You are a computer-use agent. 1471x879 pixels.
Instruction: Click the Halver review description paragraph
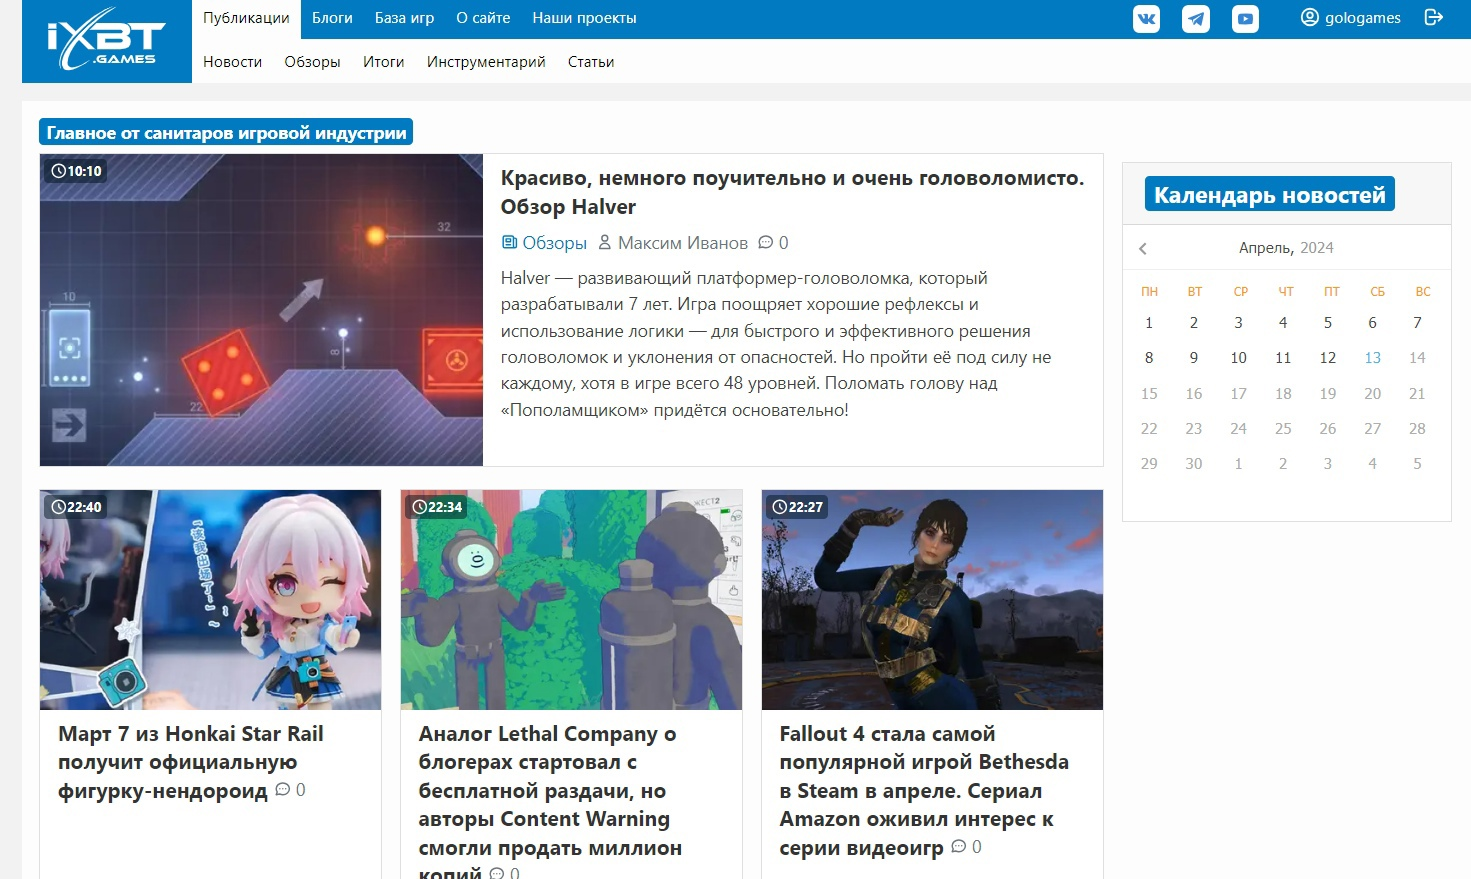(776, 344)
